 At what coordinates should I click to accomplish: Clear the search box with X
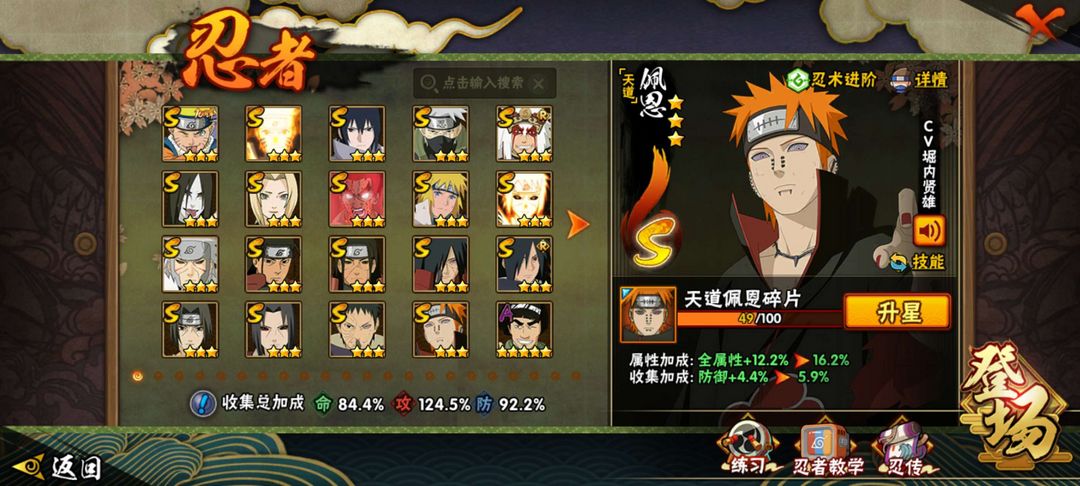[539, 83]
